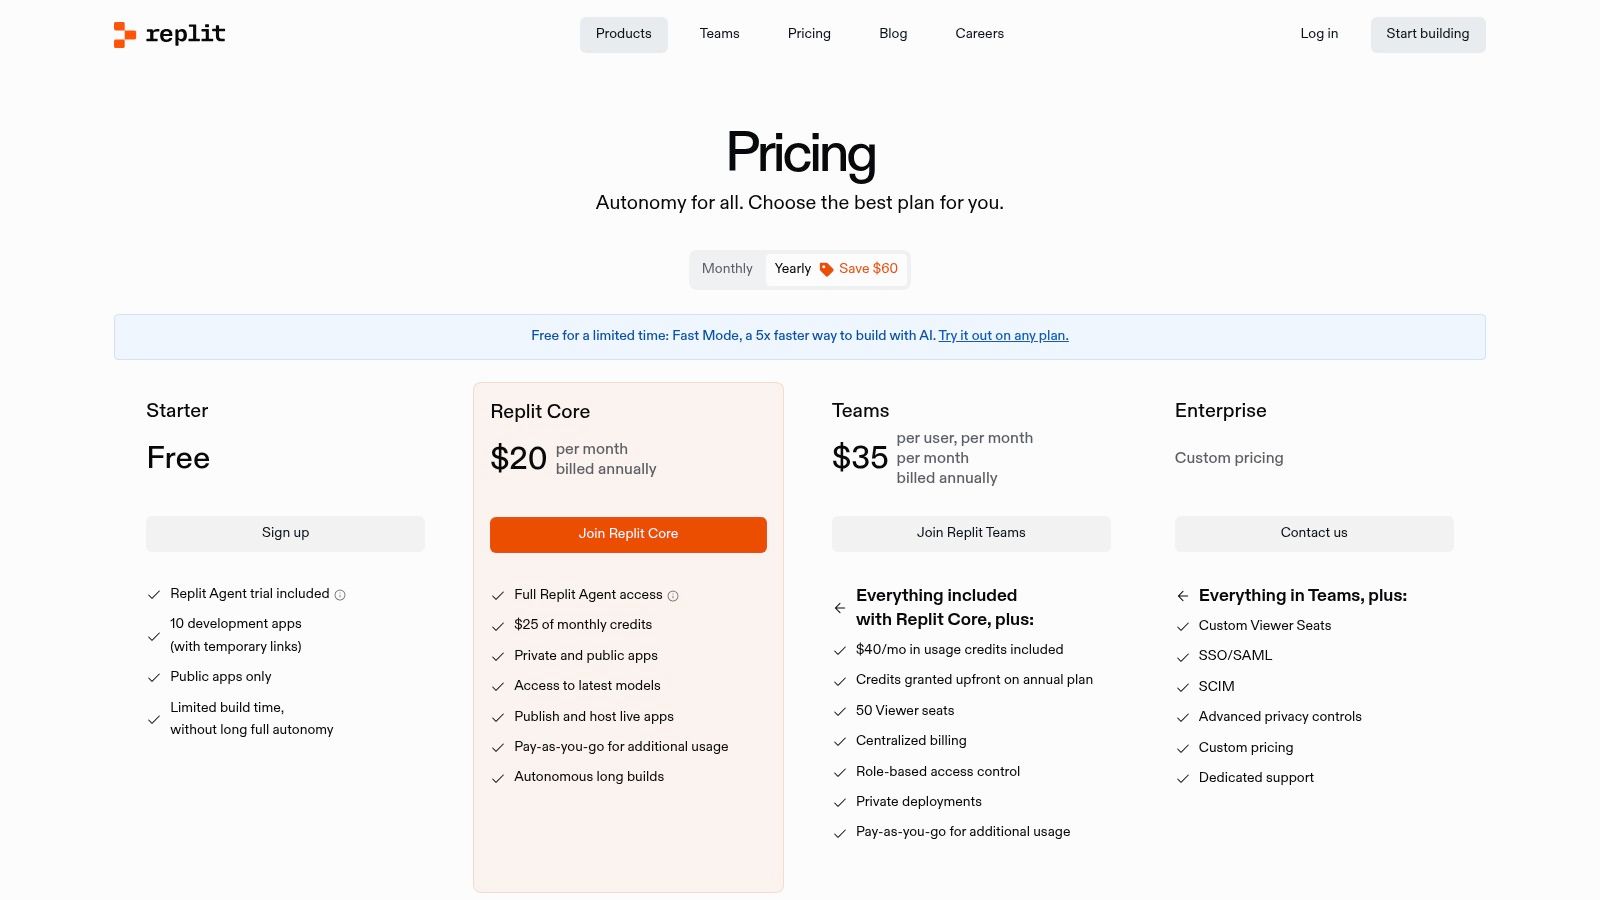
Task: Click the Replit logo icon
Action: click(x=125, y=35)
